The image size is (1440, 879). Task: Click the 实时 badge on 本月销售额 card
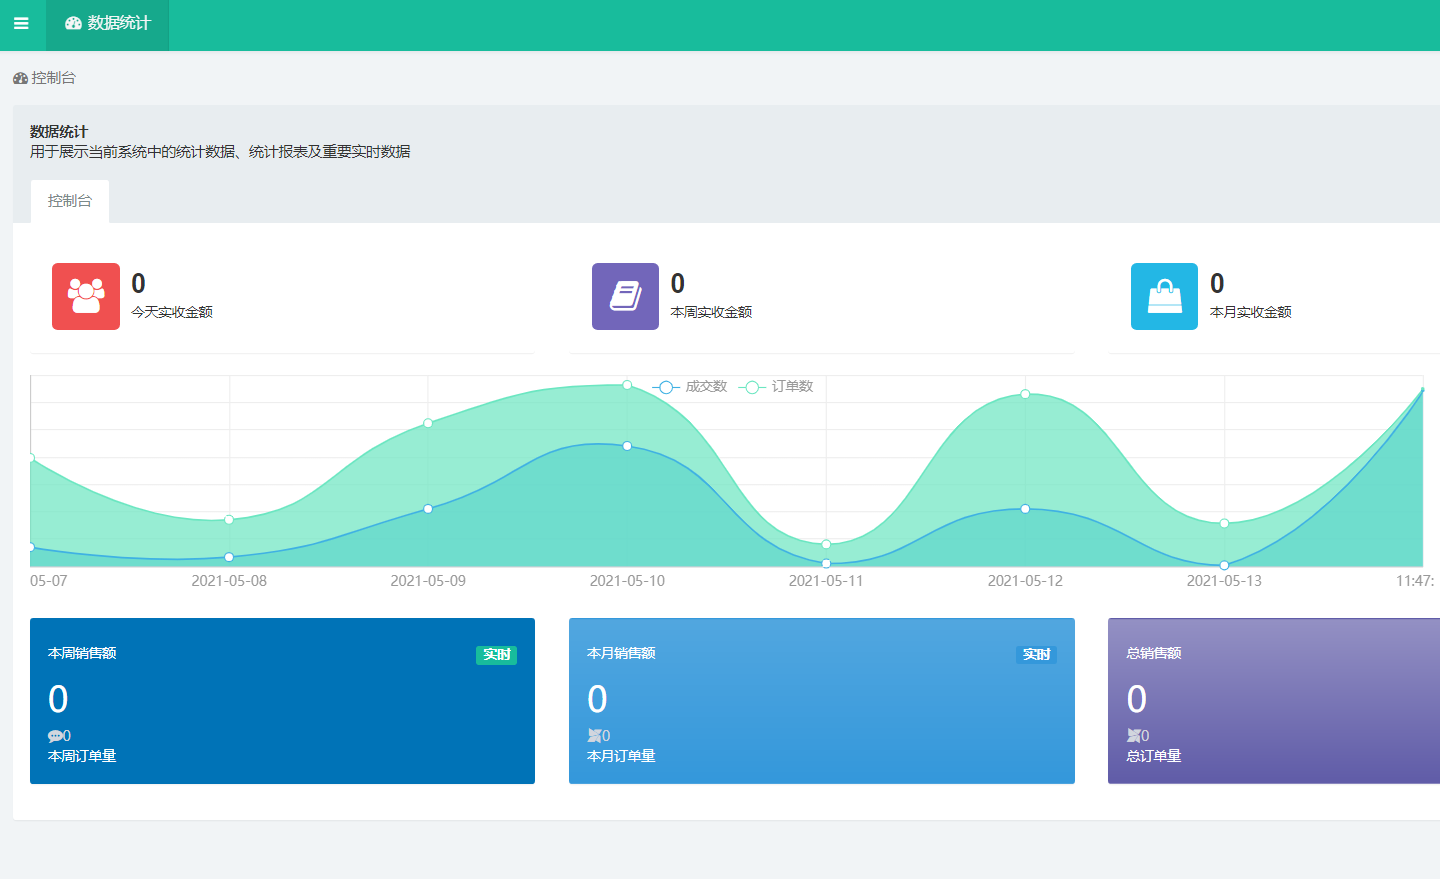click(x=1036, y=655)
